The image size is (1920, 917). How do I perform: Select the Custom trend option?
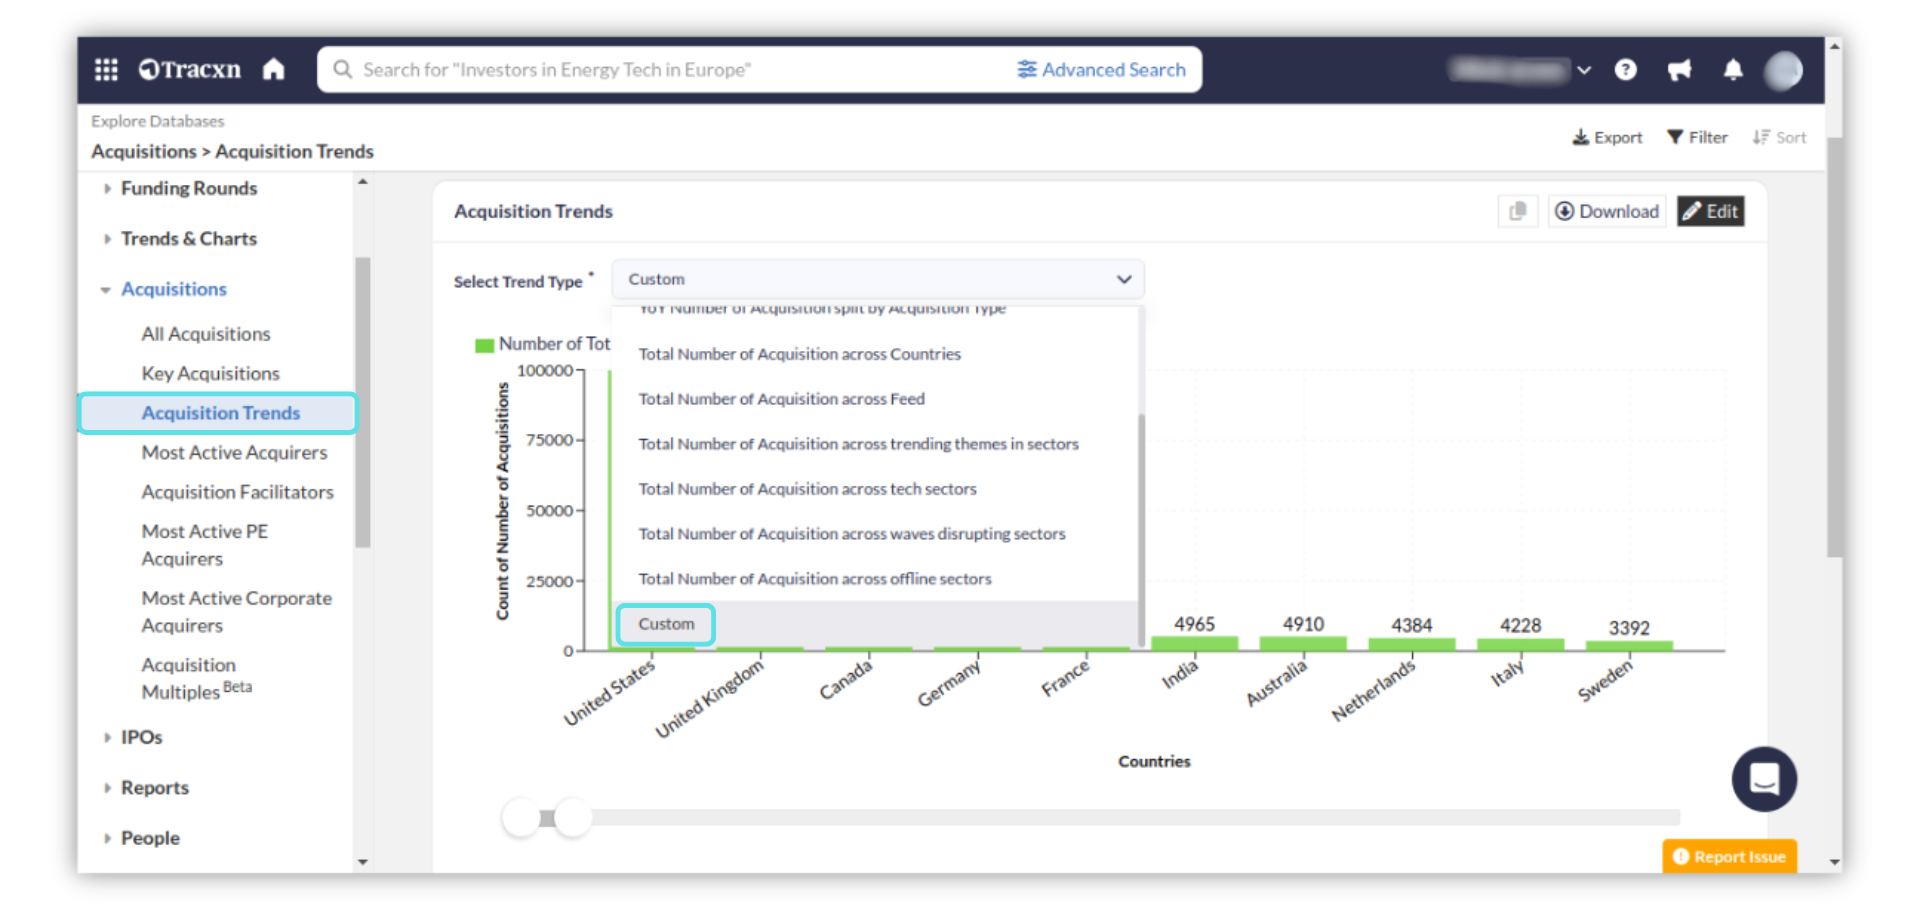666,624
